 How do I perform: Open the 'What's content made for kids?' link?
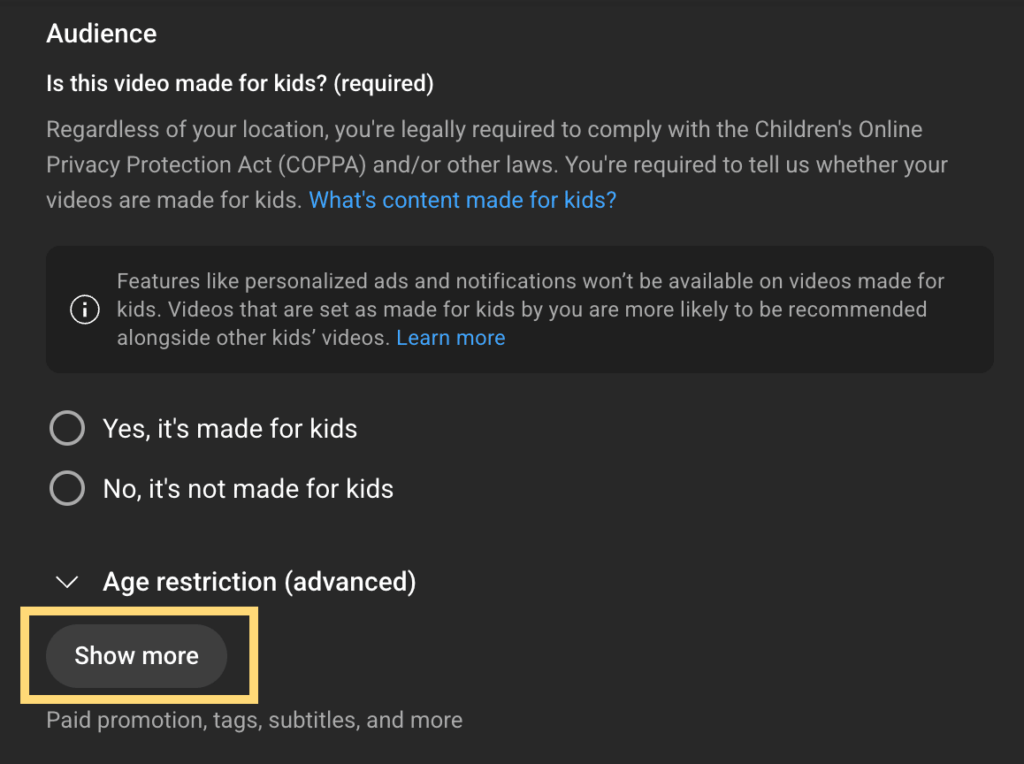462,200
